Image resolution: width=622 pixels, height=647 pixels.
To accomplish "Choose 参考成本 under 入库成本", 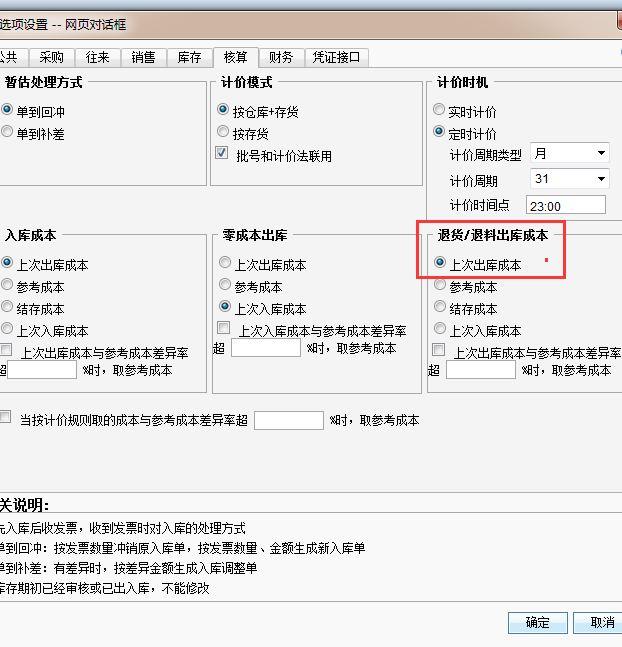I will coord(7,284).
